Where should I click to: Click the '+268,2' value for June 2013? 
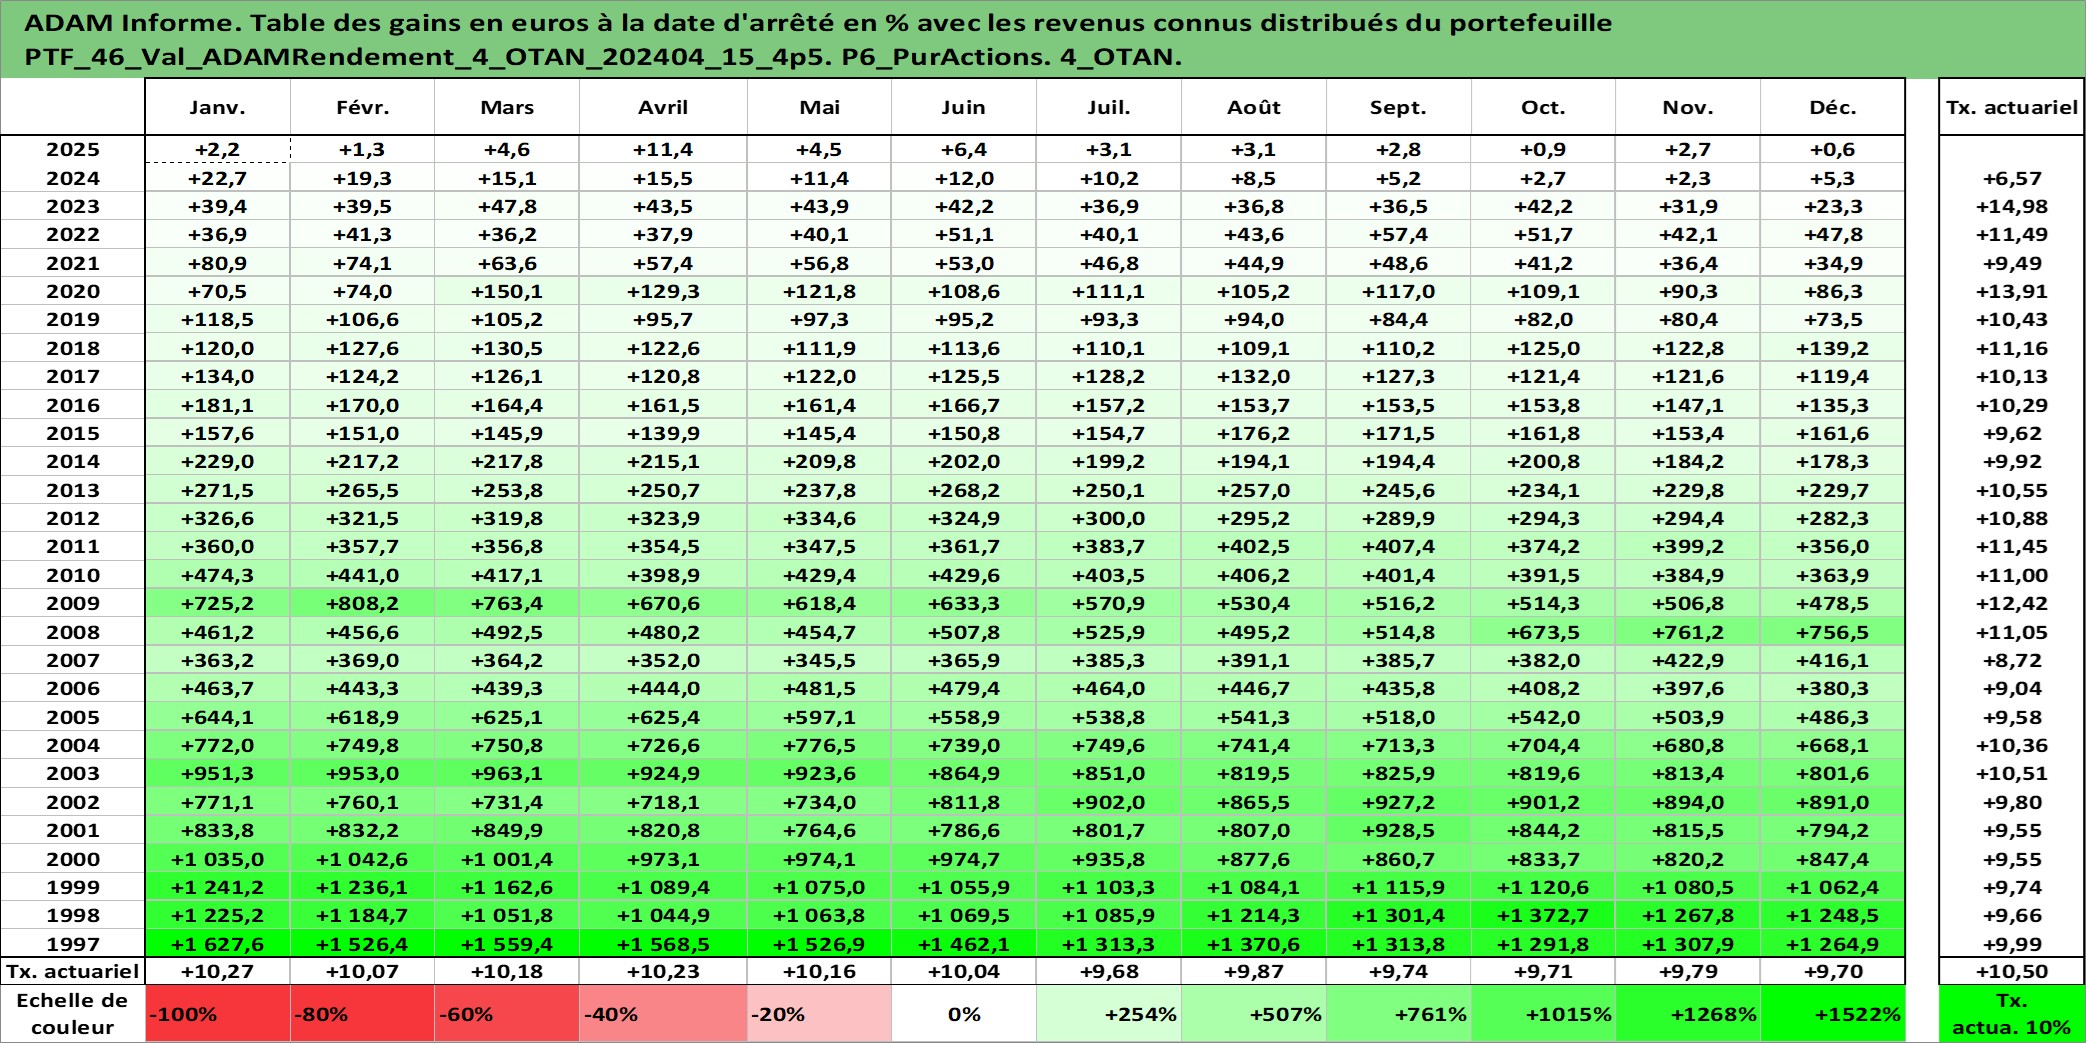964,490
